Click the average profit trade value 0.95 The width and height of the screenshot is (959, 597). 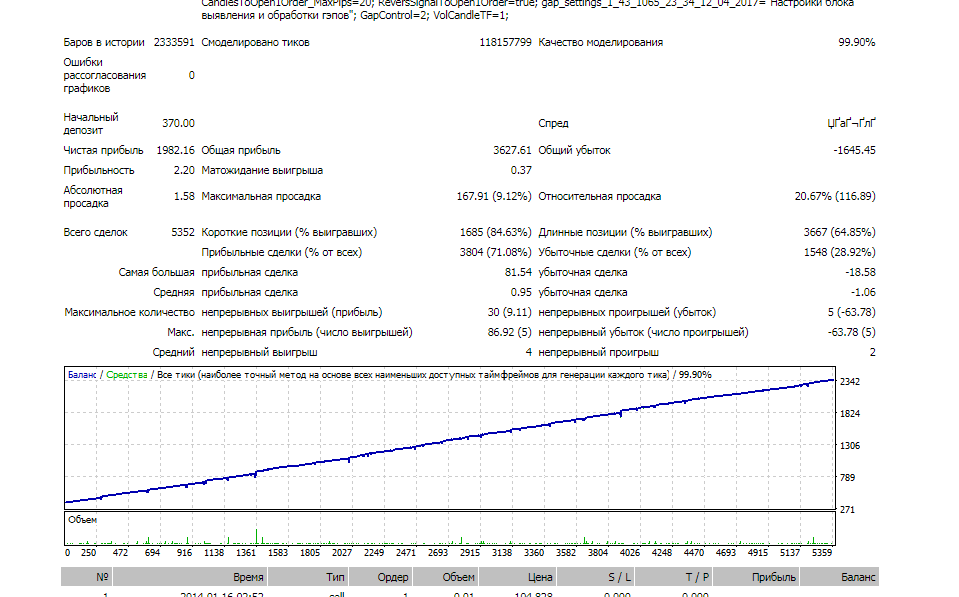pos(520,292)
